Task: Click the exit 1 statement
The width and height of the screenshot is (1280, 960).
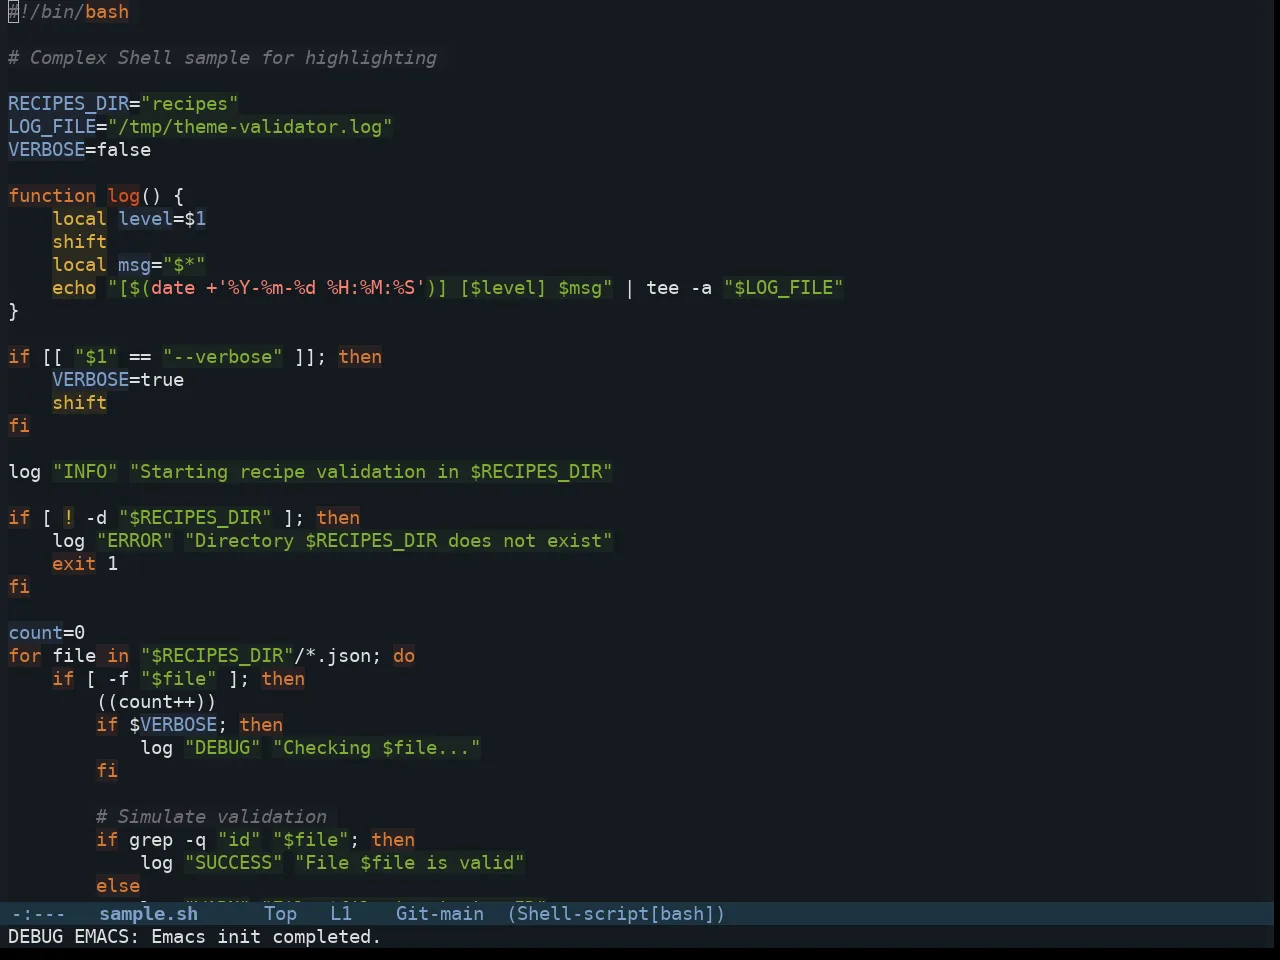Action: [85, 564]
